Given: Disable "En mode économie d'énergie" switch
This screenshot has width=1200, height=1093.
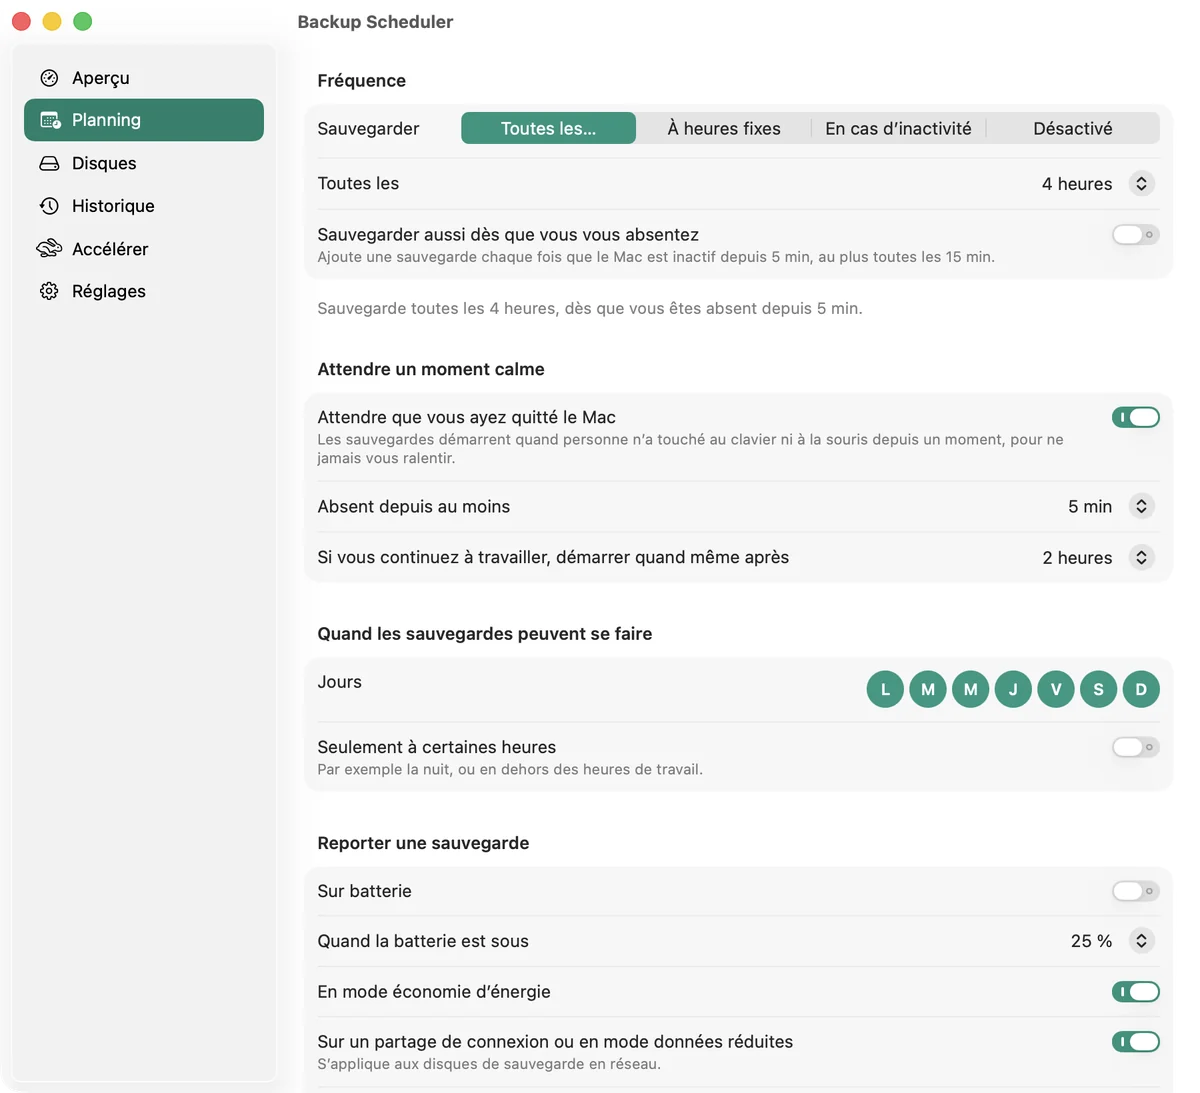Looking at the screenshot, I should pyautogui.click(x=1136, y=992).
